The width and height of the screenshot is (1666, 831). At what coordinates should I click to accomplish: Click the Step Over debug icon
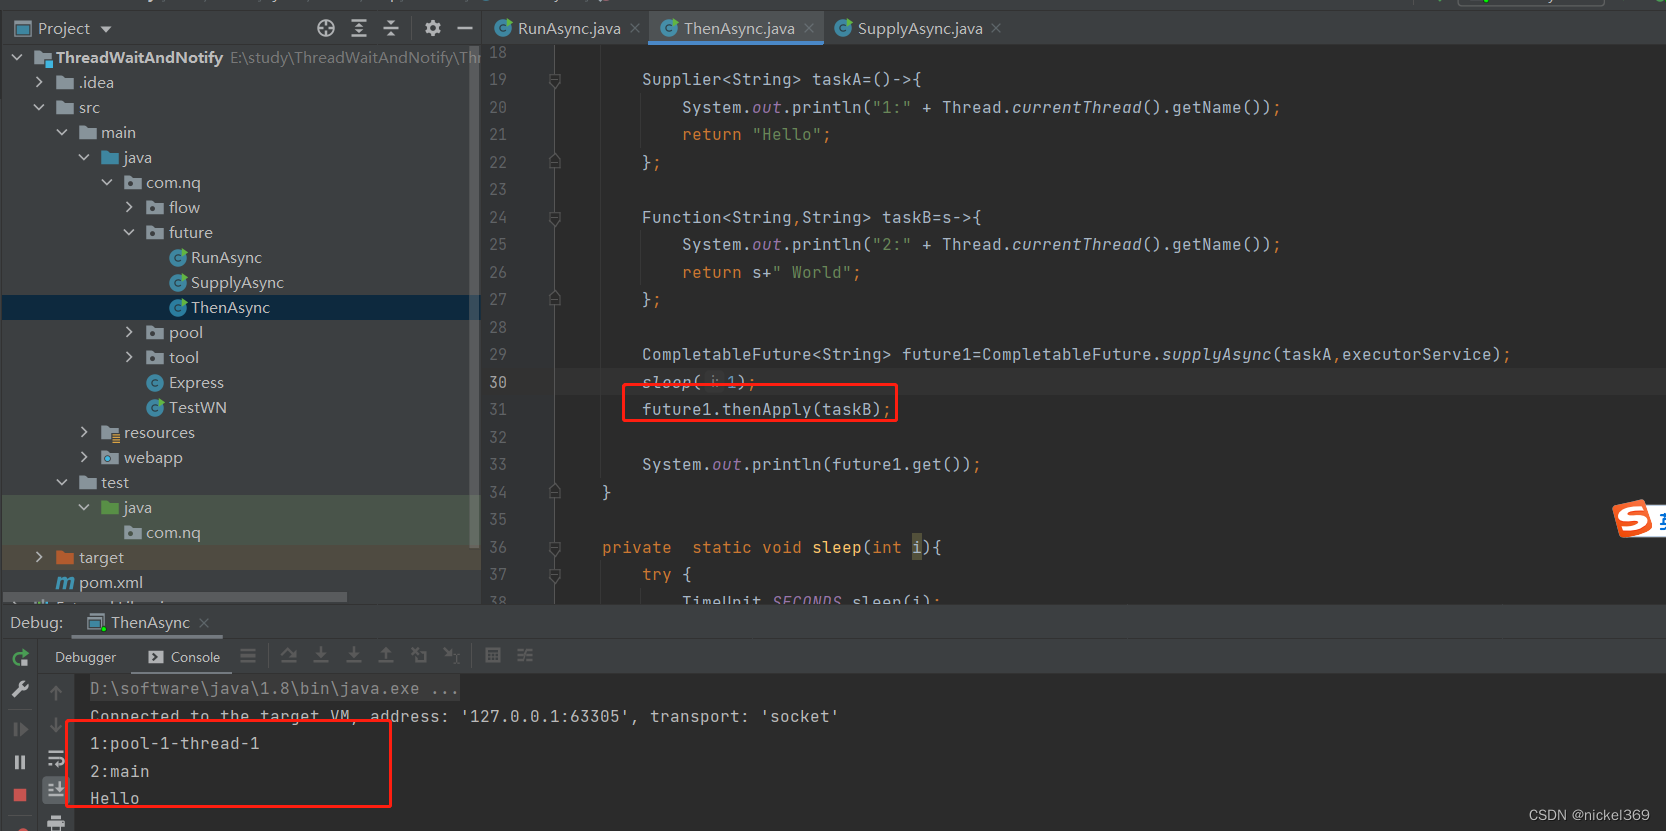(x=289, y=656)
